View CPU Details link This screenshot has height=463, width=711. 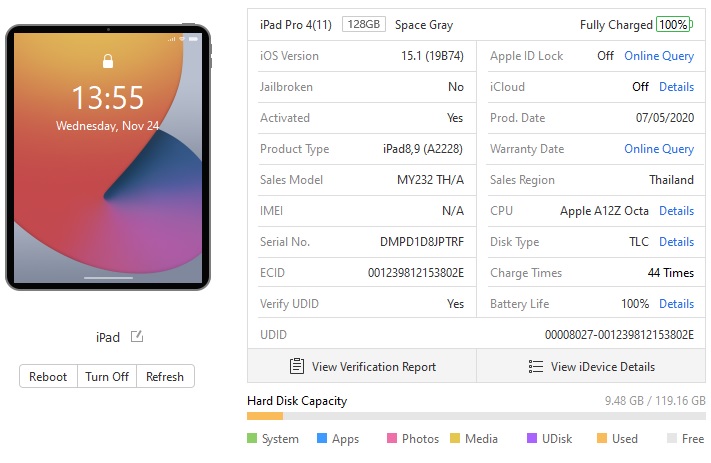tap(676, 211)
